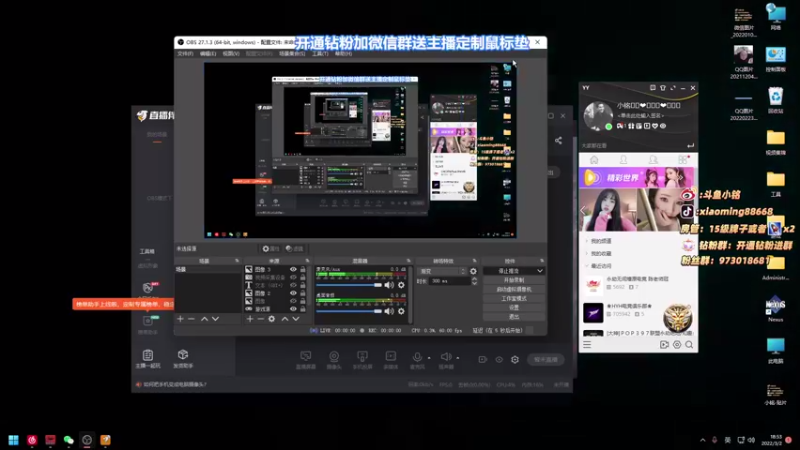Toggle the lock on the text (GDI+) source
This screenshot has height=450, width=800.
pos(303,285)
